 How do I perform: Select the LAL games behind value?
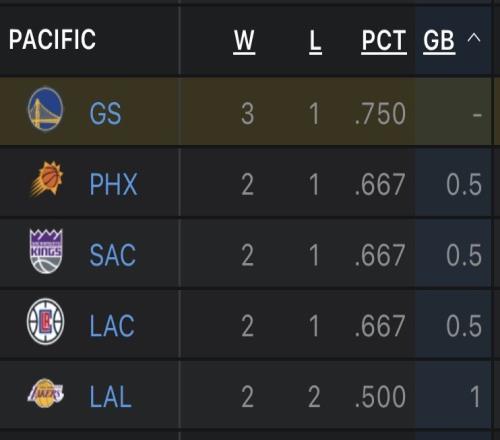475,397
